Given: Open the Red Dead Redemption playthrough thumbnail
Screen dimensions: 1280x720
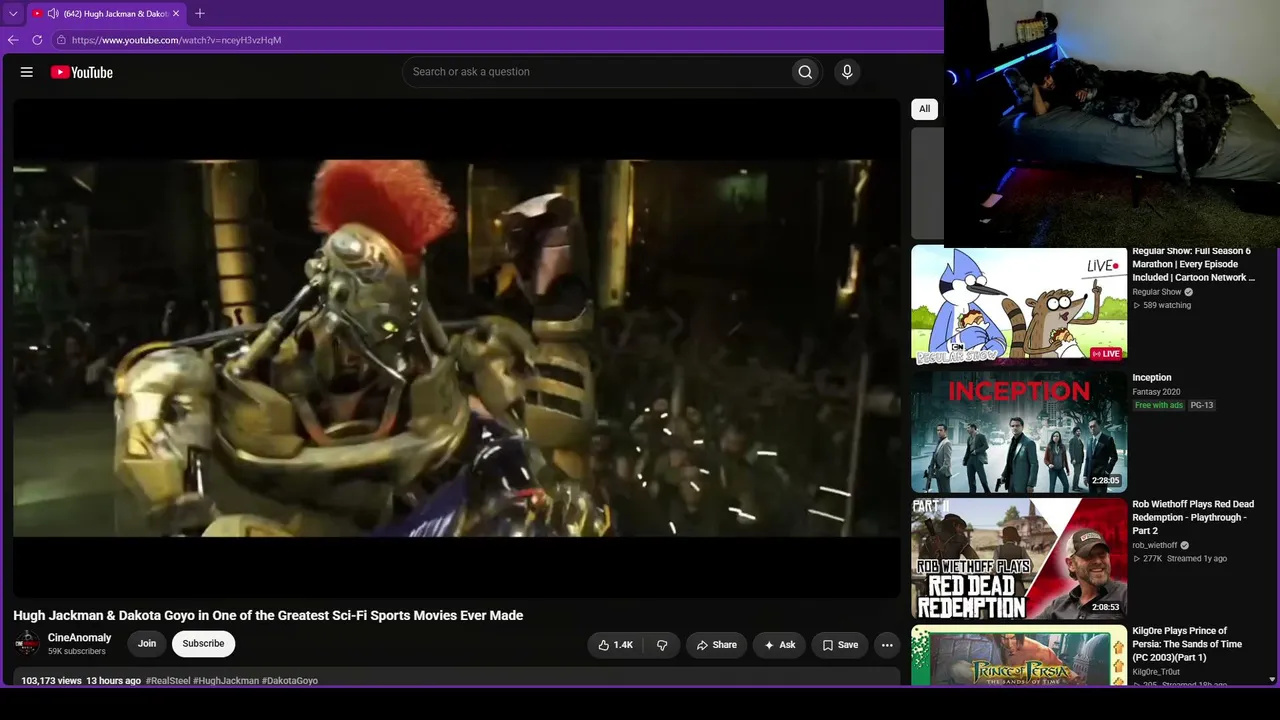Looking at the screenshot, I should (1019, 559).
